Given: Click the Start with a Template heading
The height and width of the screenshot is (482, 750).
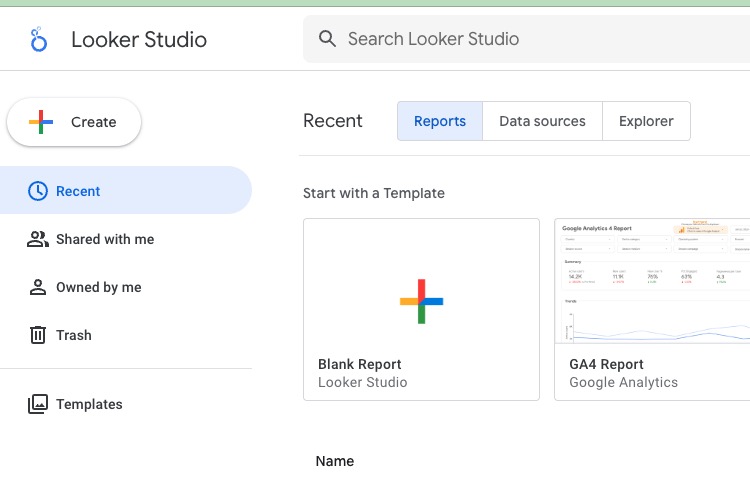Looking at the screenshot, I should pos(374,193).
